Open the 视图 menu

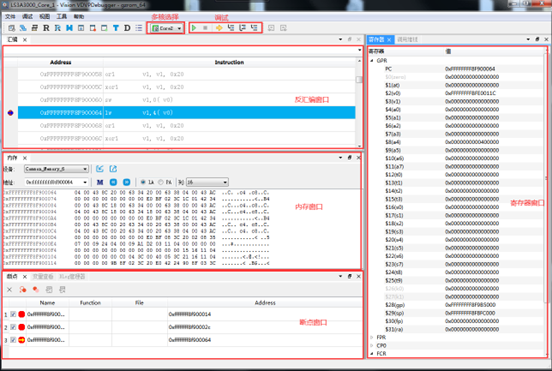click(x=44, y=17)
